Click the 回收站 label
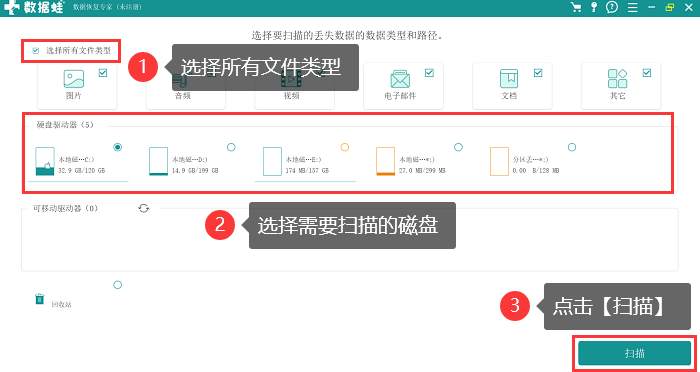The height and width of the screenshot is (372, 700). click(61, 305)
